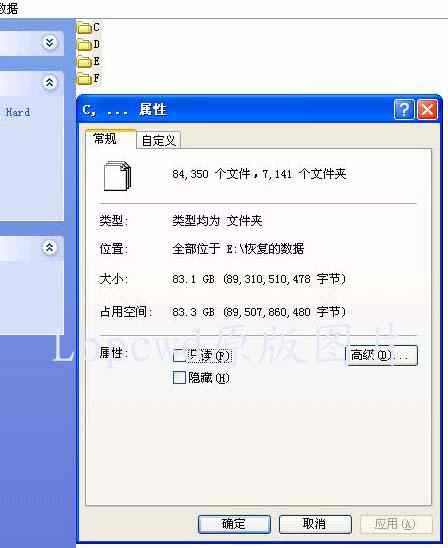The height and width of the screenshot is (548, 448).
Task: Click the 应用 apply button
Action: [x=396, y=524]
